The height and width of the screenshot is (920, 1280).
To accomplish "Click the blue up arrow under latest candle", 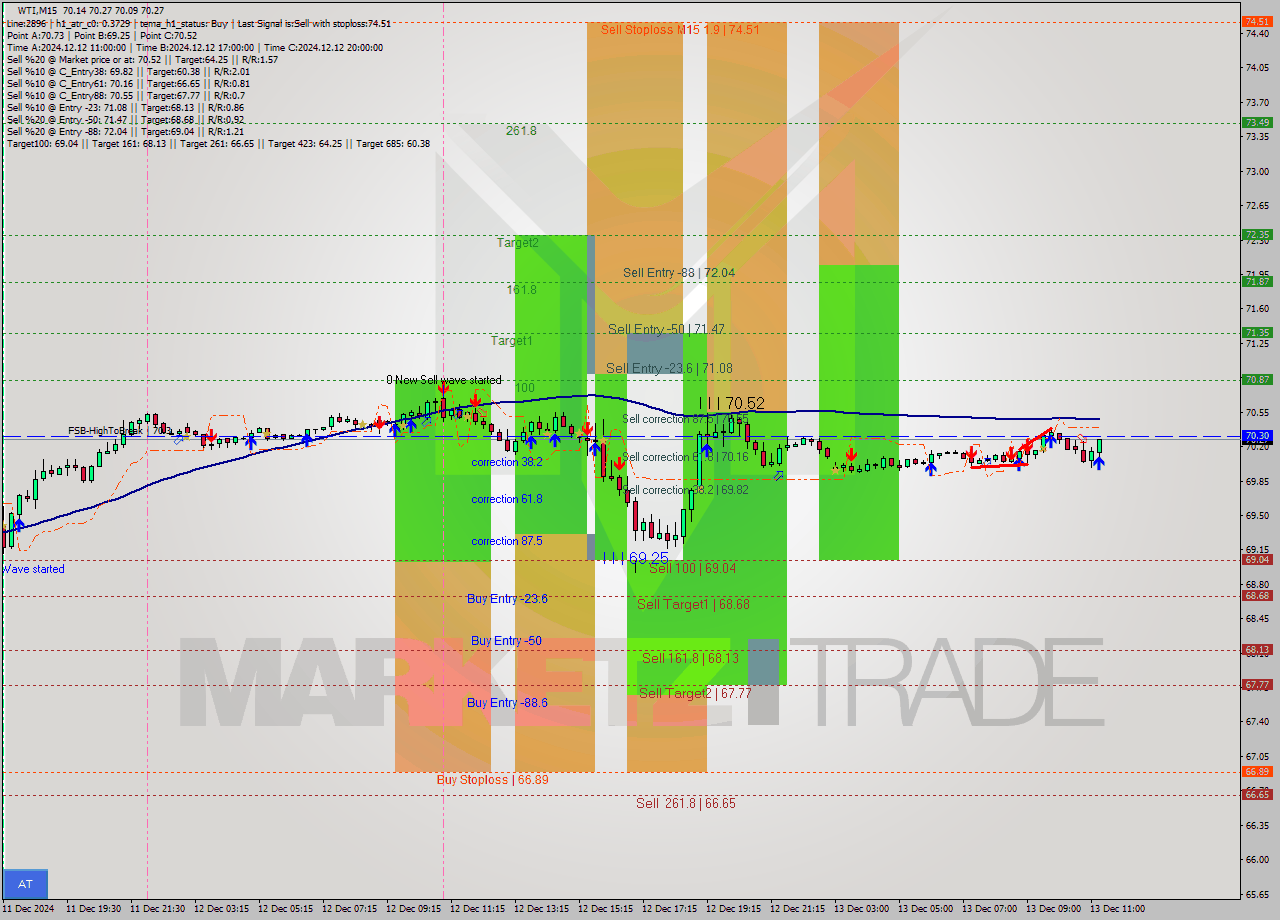I will click(1098, 463).
